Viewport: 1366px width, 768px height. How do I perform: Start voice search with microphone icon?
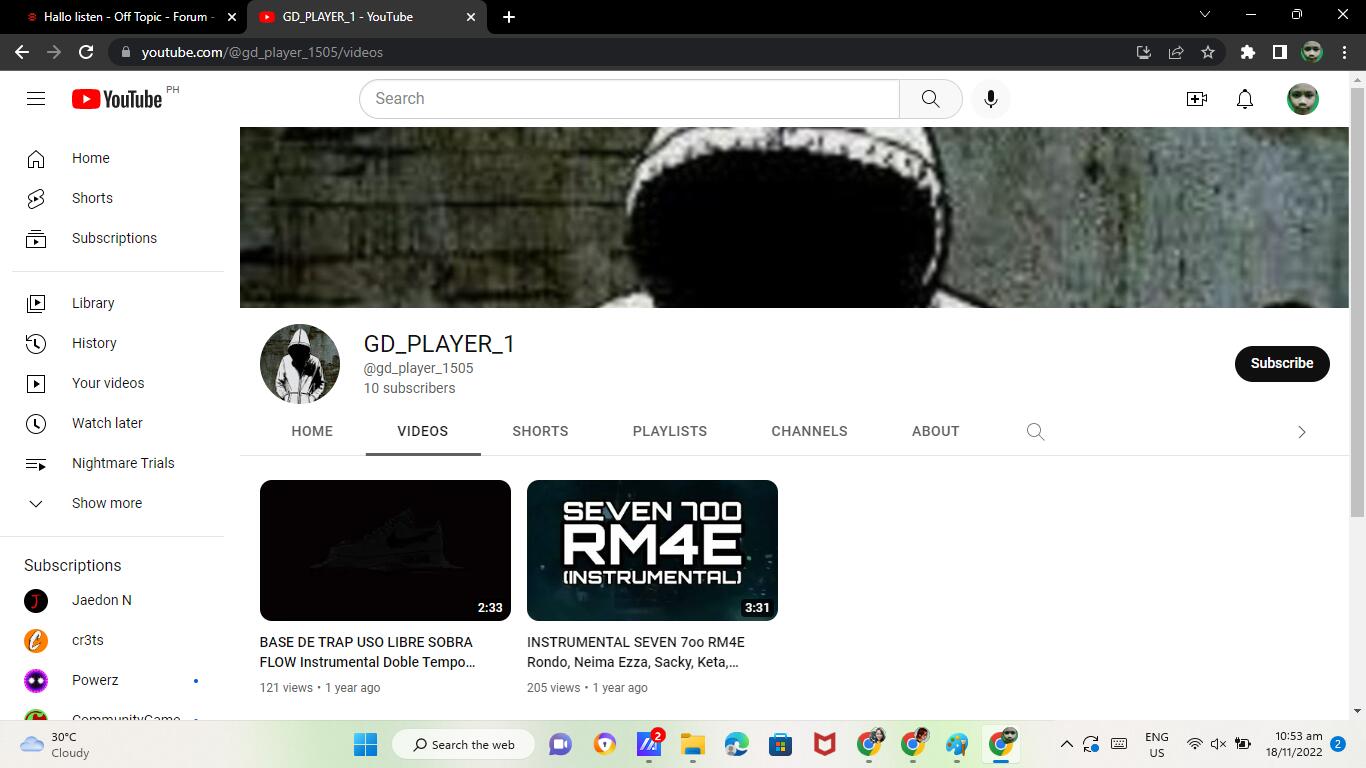(x=990, y=99)
